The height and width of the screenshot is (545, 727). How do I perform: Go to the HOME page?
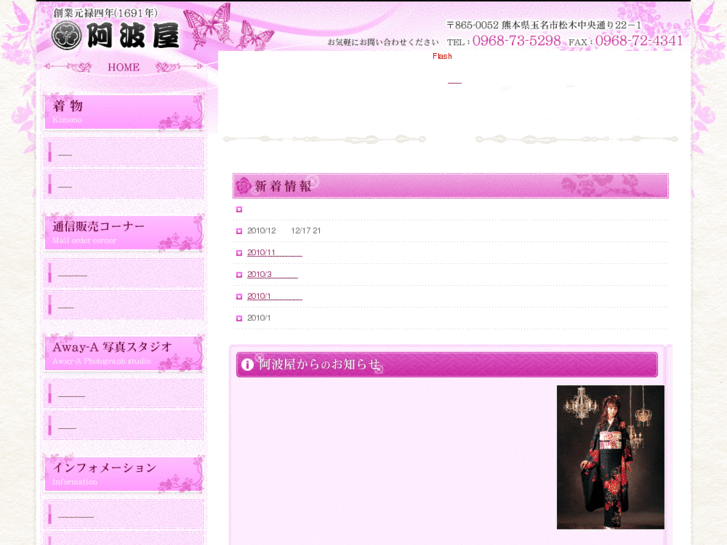(123, 67)
